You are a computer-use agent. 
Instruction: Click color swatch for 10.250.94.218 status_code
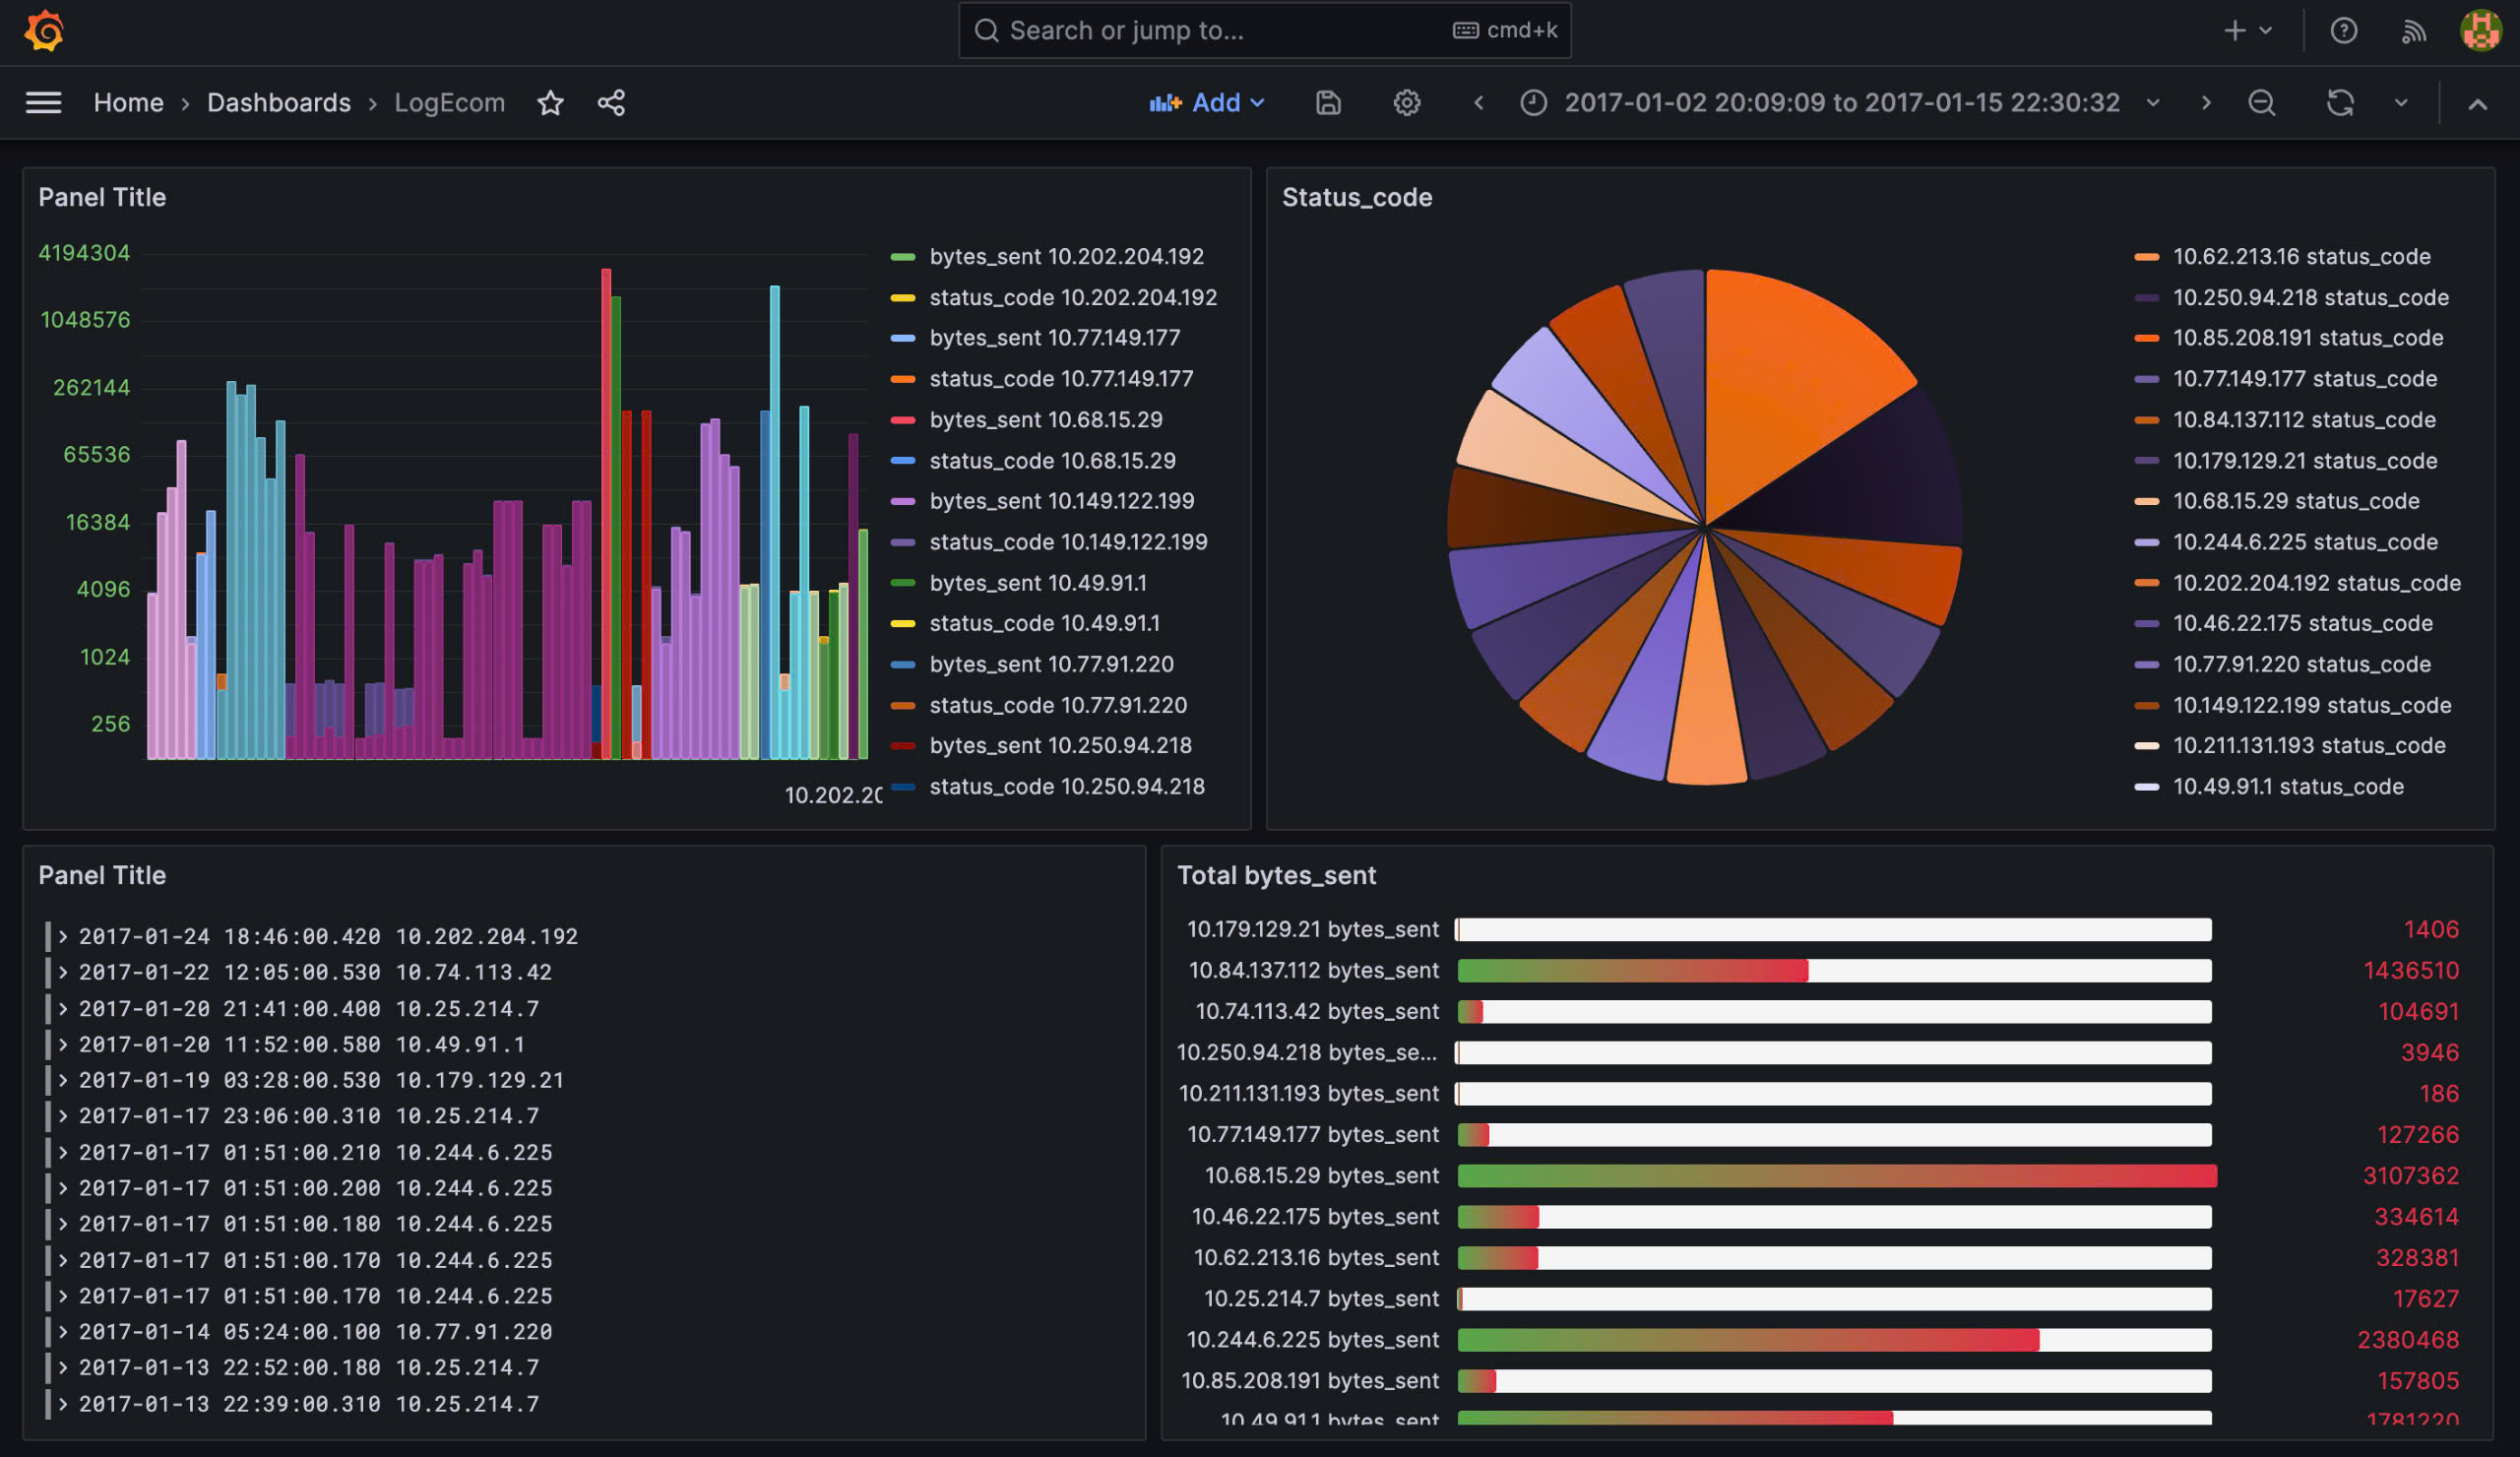coord(2146,297)
